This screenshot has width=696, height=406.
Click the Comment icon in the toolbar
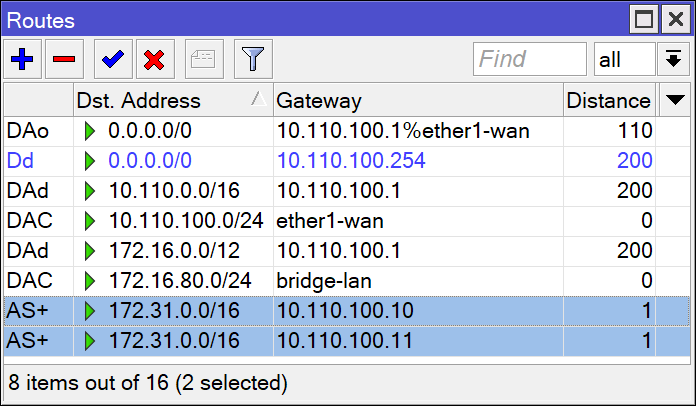click(204, 60)
